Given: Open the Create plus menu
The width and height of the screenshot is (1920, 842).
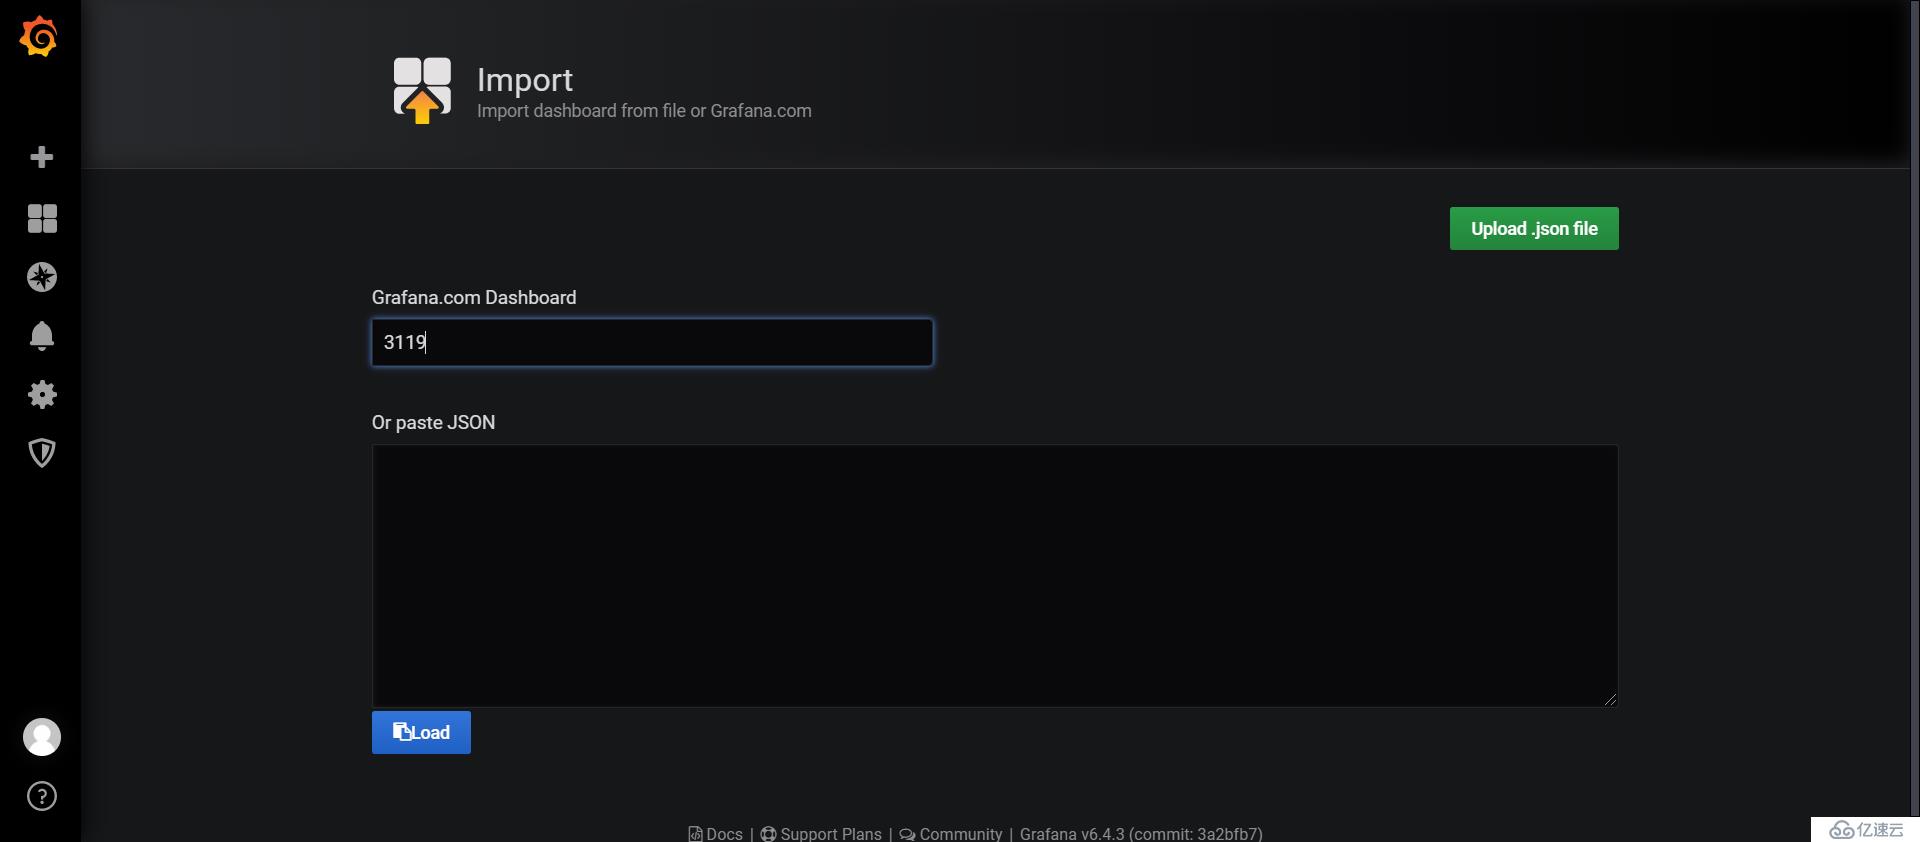Looking at the screenshot, I should tap(42, 157).
